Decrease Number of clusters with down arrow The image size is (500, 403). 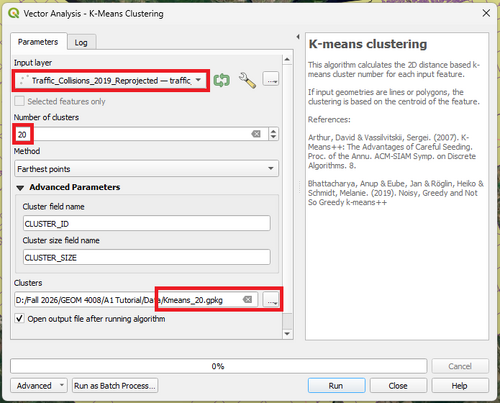click(273, 137)
